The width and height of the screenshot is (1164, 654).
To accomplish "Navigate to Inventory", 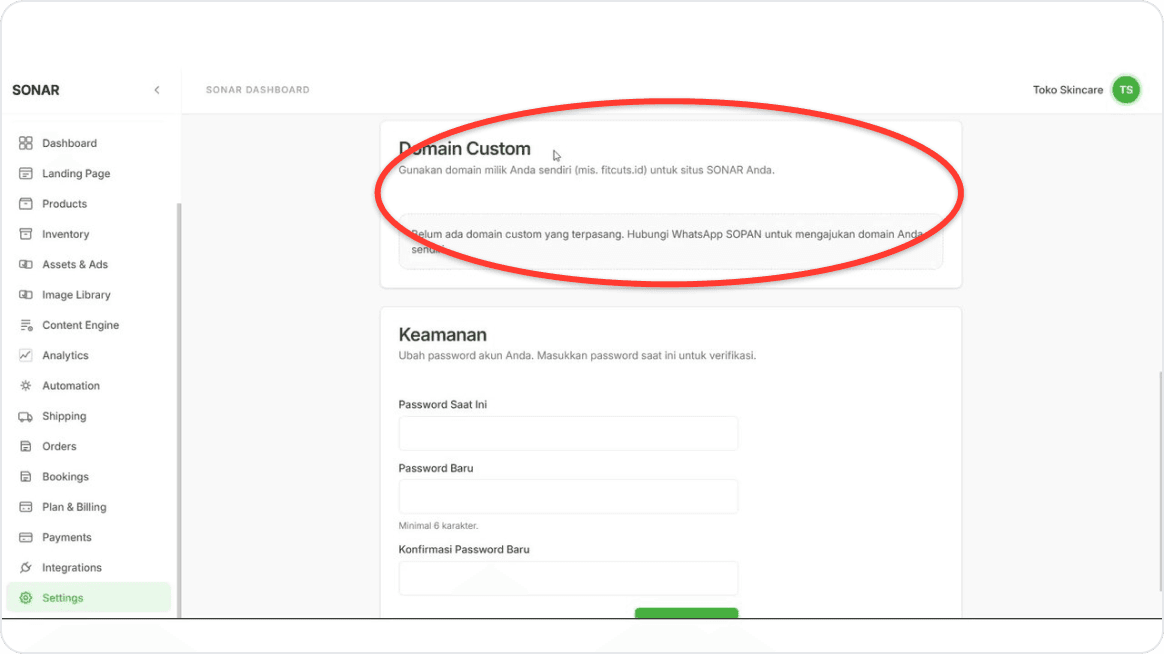I will (88, 234).
